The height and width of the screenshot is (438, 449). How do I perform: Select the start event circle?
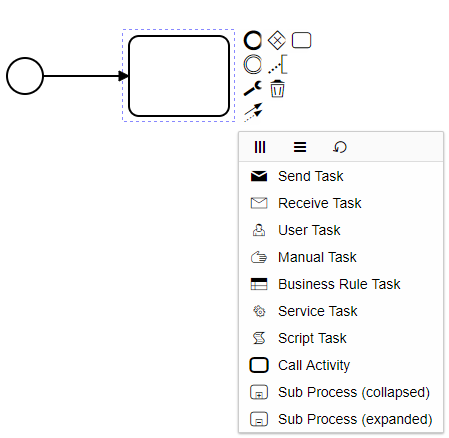click(x=25, y=76)
